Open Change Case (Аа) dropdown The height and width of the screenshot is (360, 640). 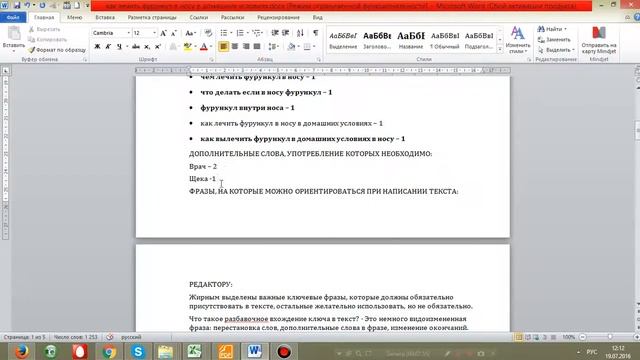(190, 33)
